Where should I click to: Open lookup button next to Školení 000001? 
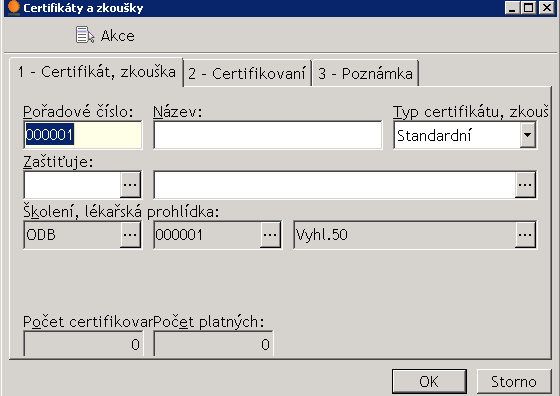point(270,235)
